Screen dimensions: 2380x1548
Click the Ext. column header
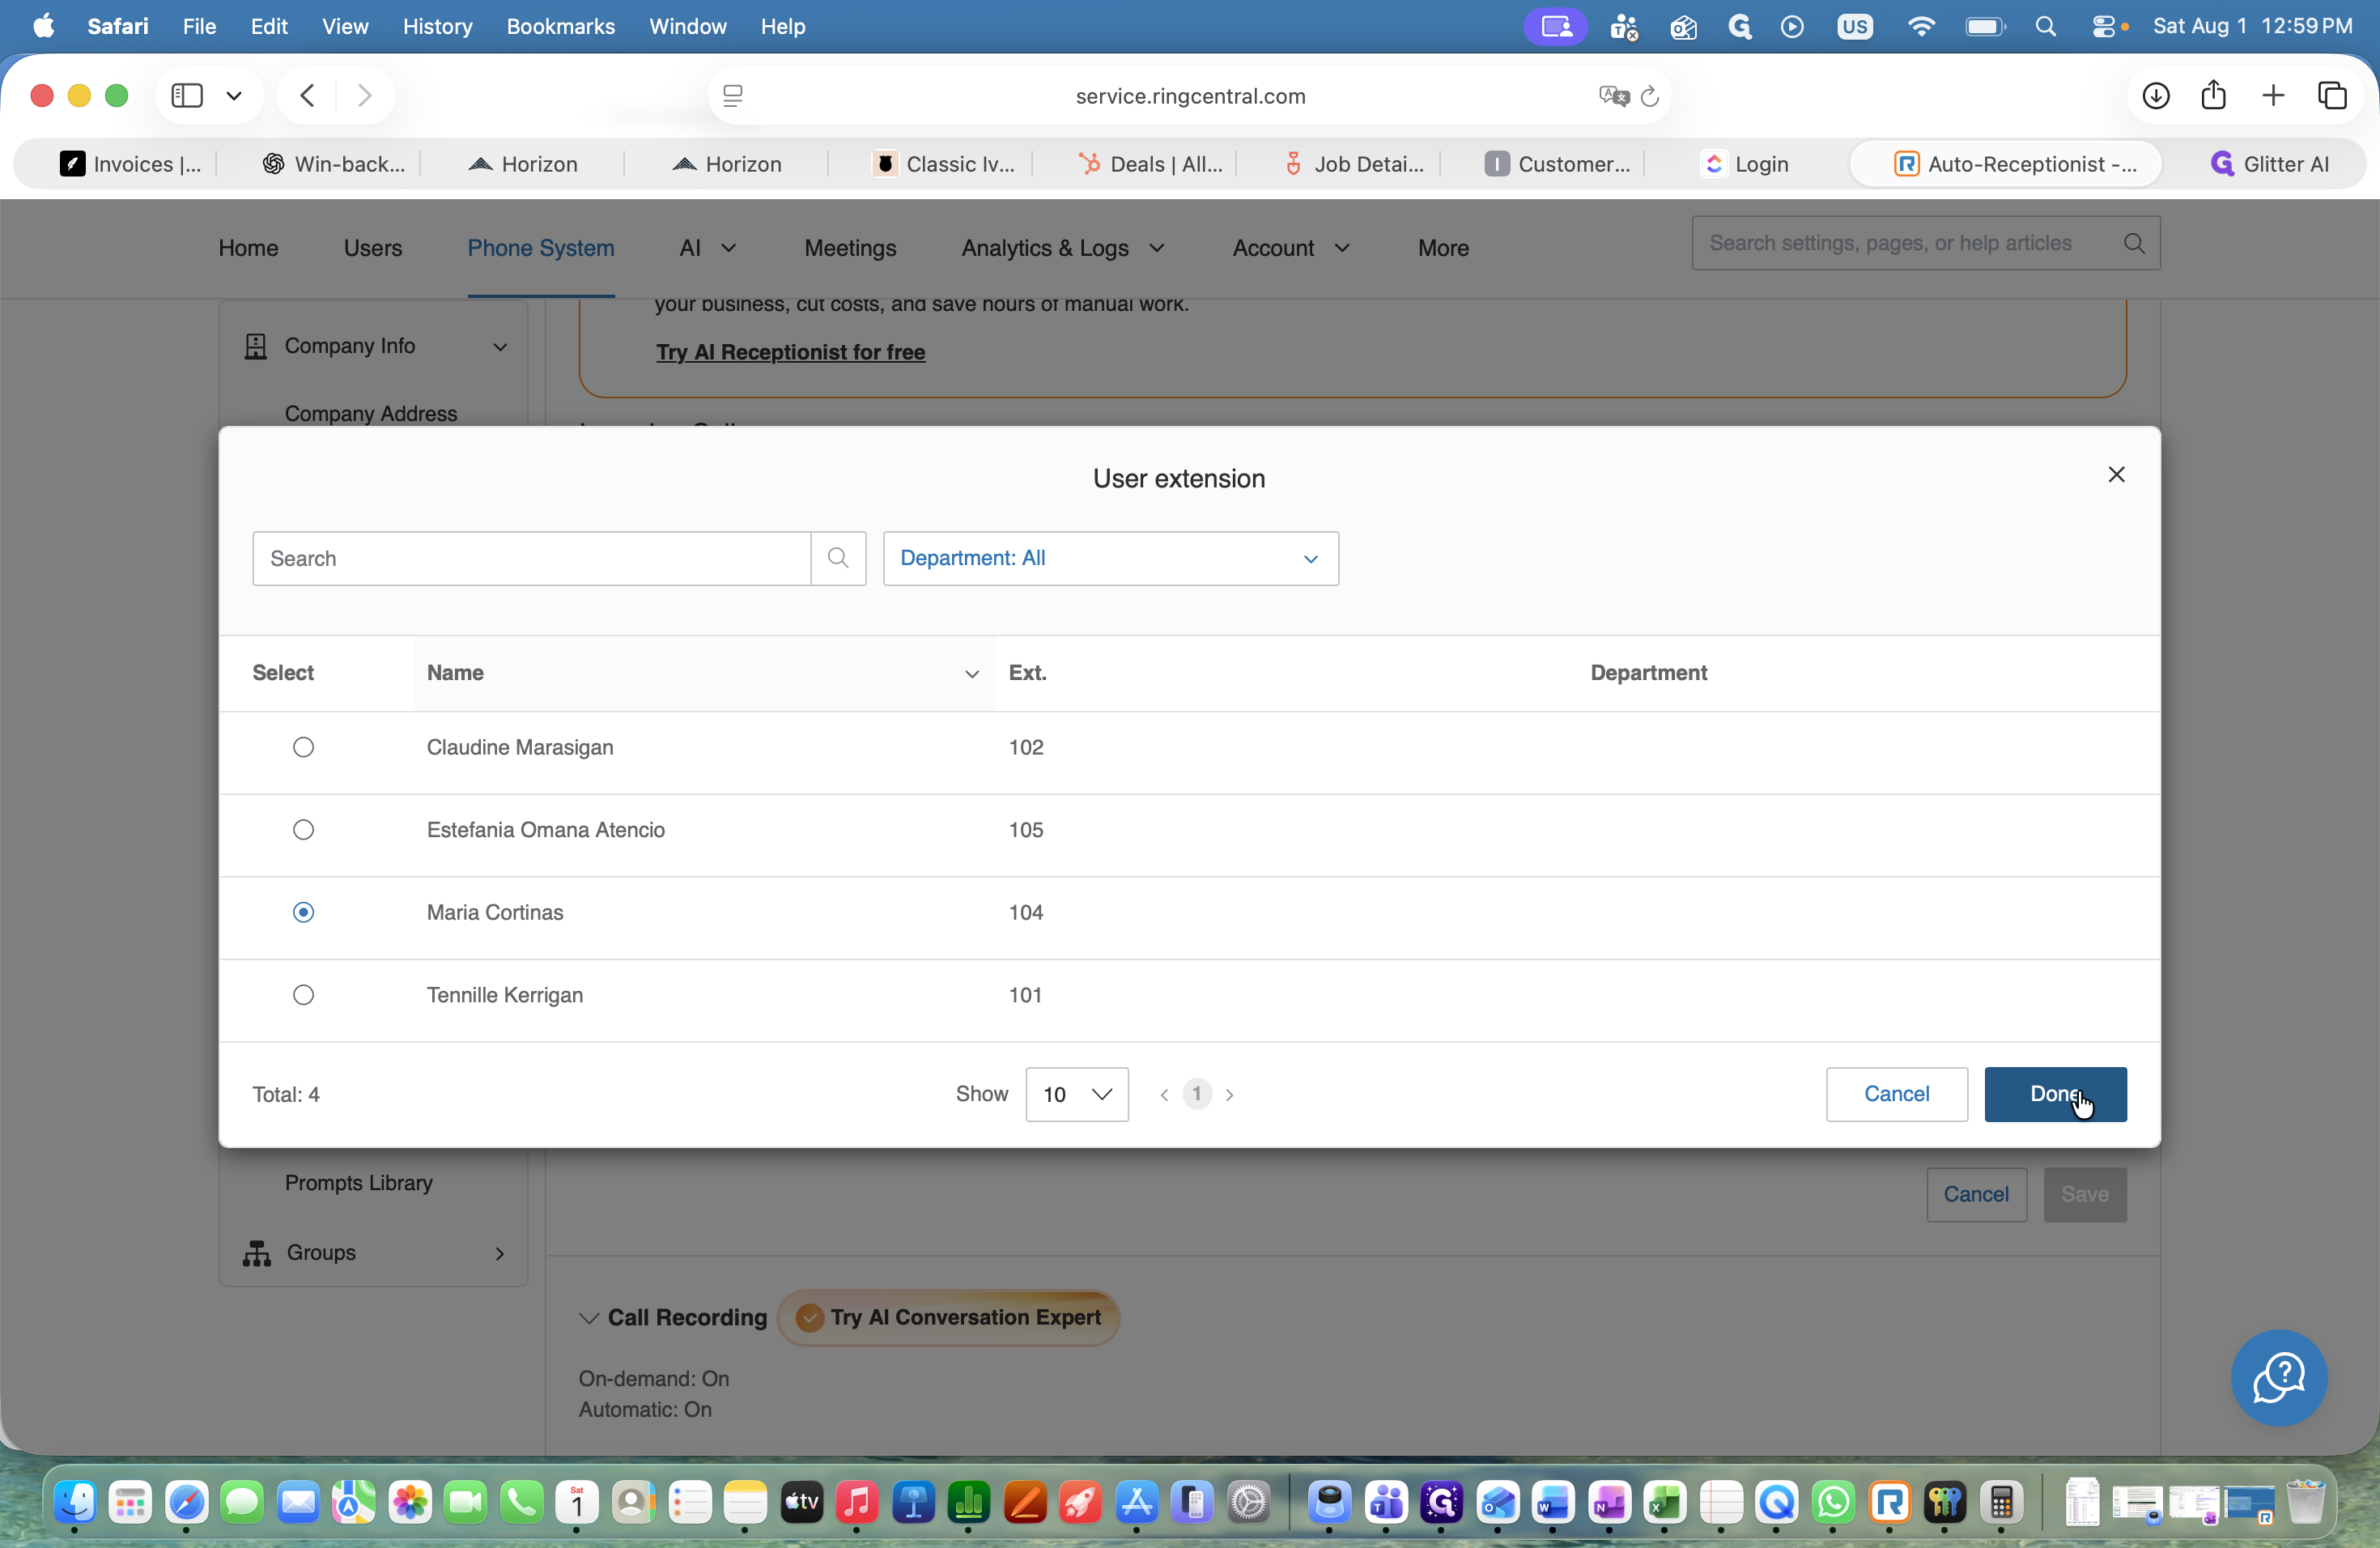coord(1027,673)
